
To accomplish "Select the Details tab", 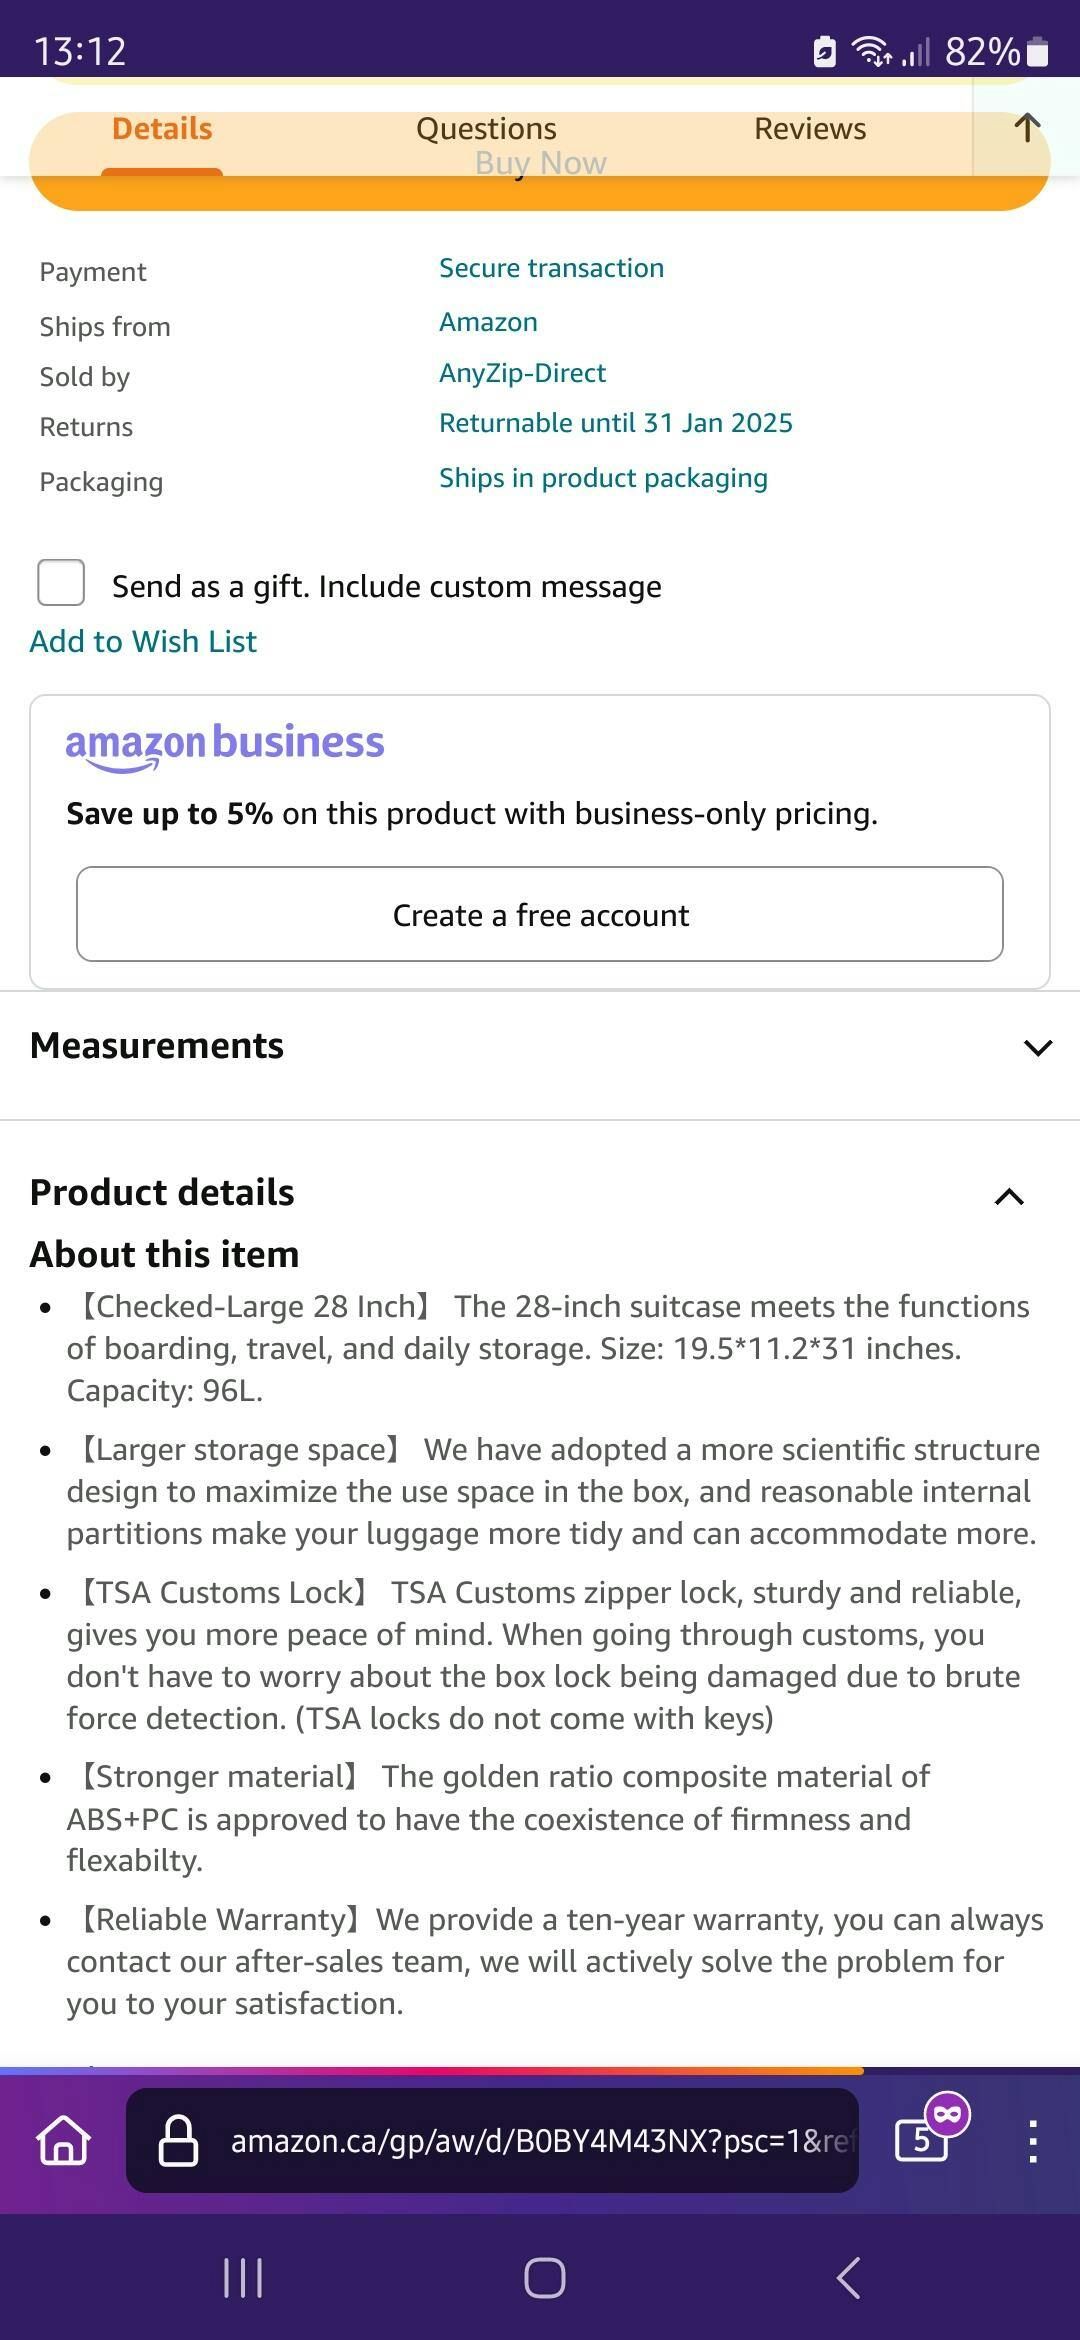I will point(162,129).
